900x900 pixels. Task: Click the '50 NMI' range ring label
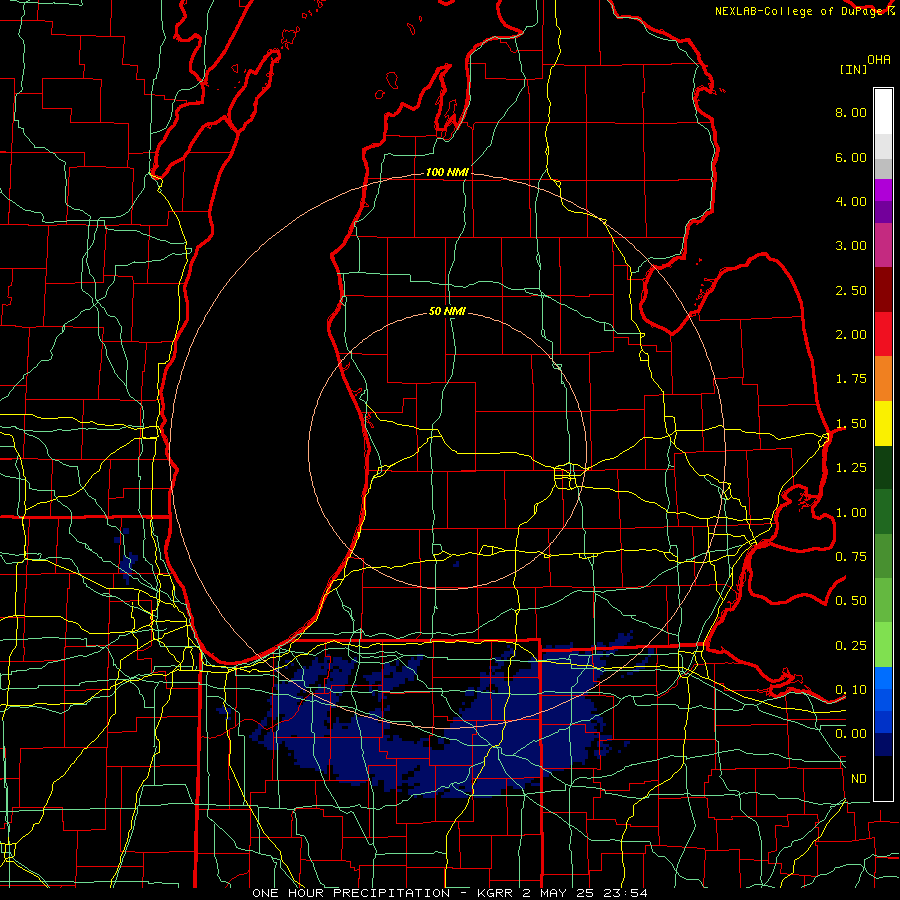point(447,311)
